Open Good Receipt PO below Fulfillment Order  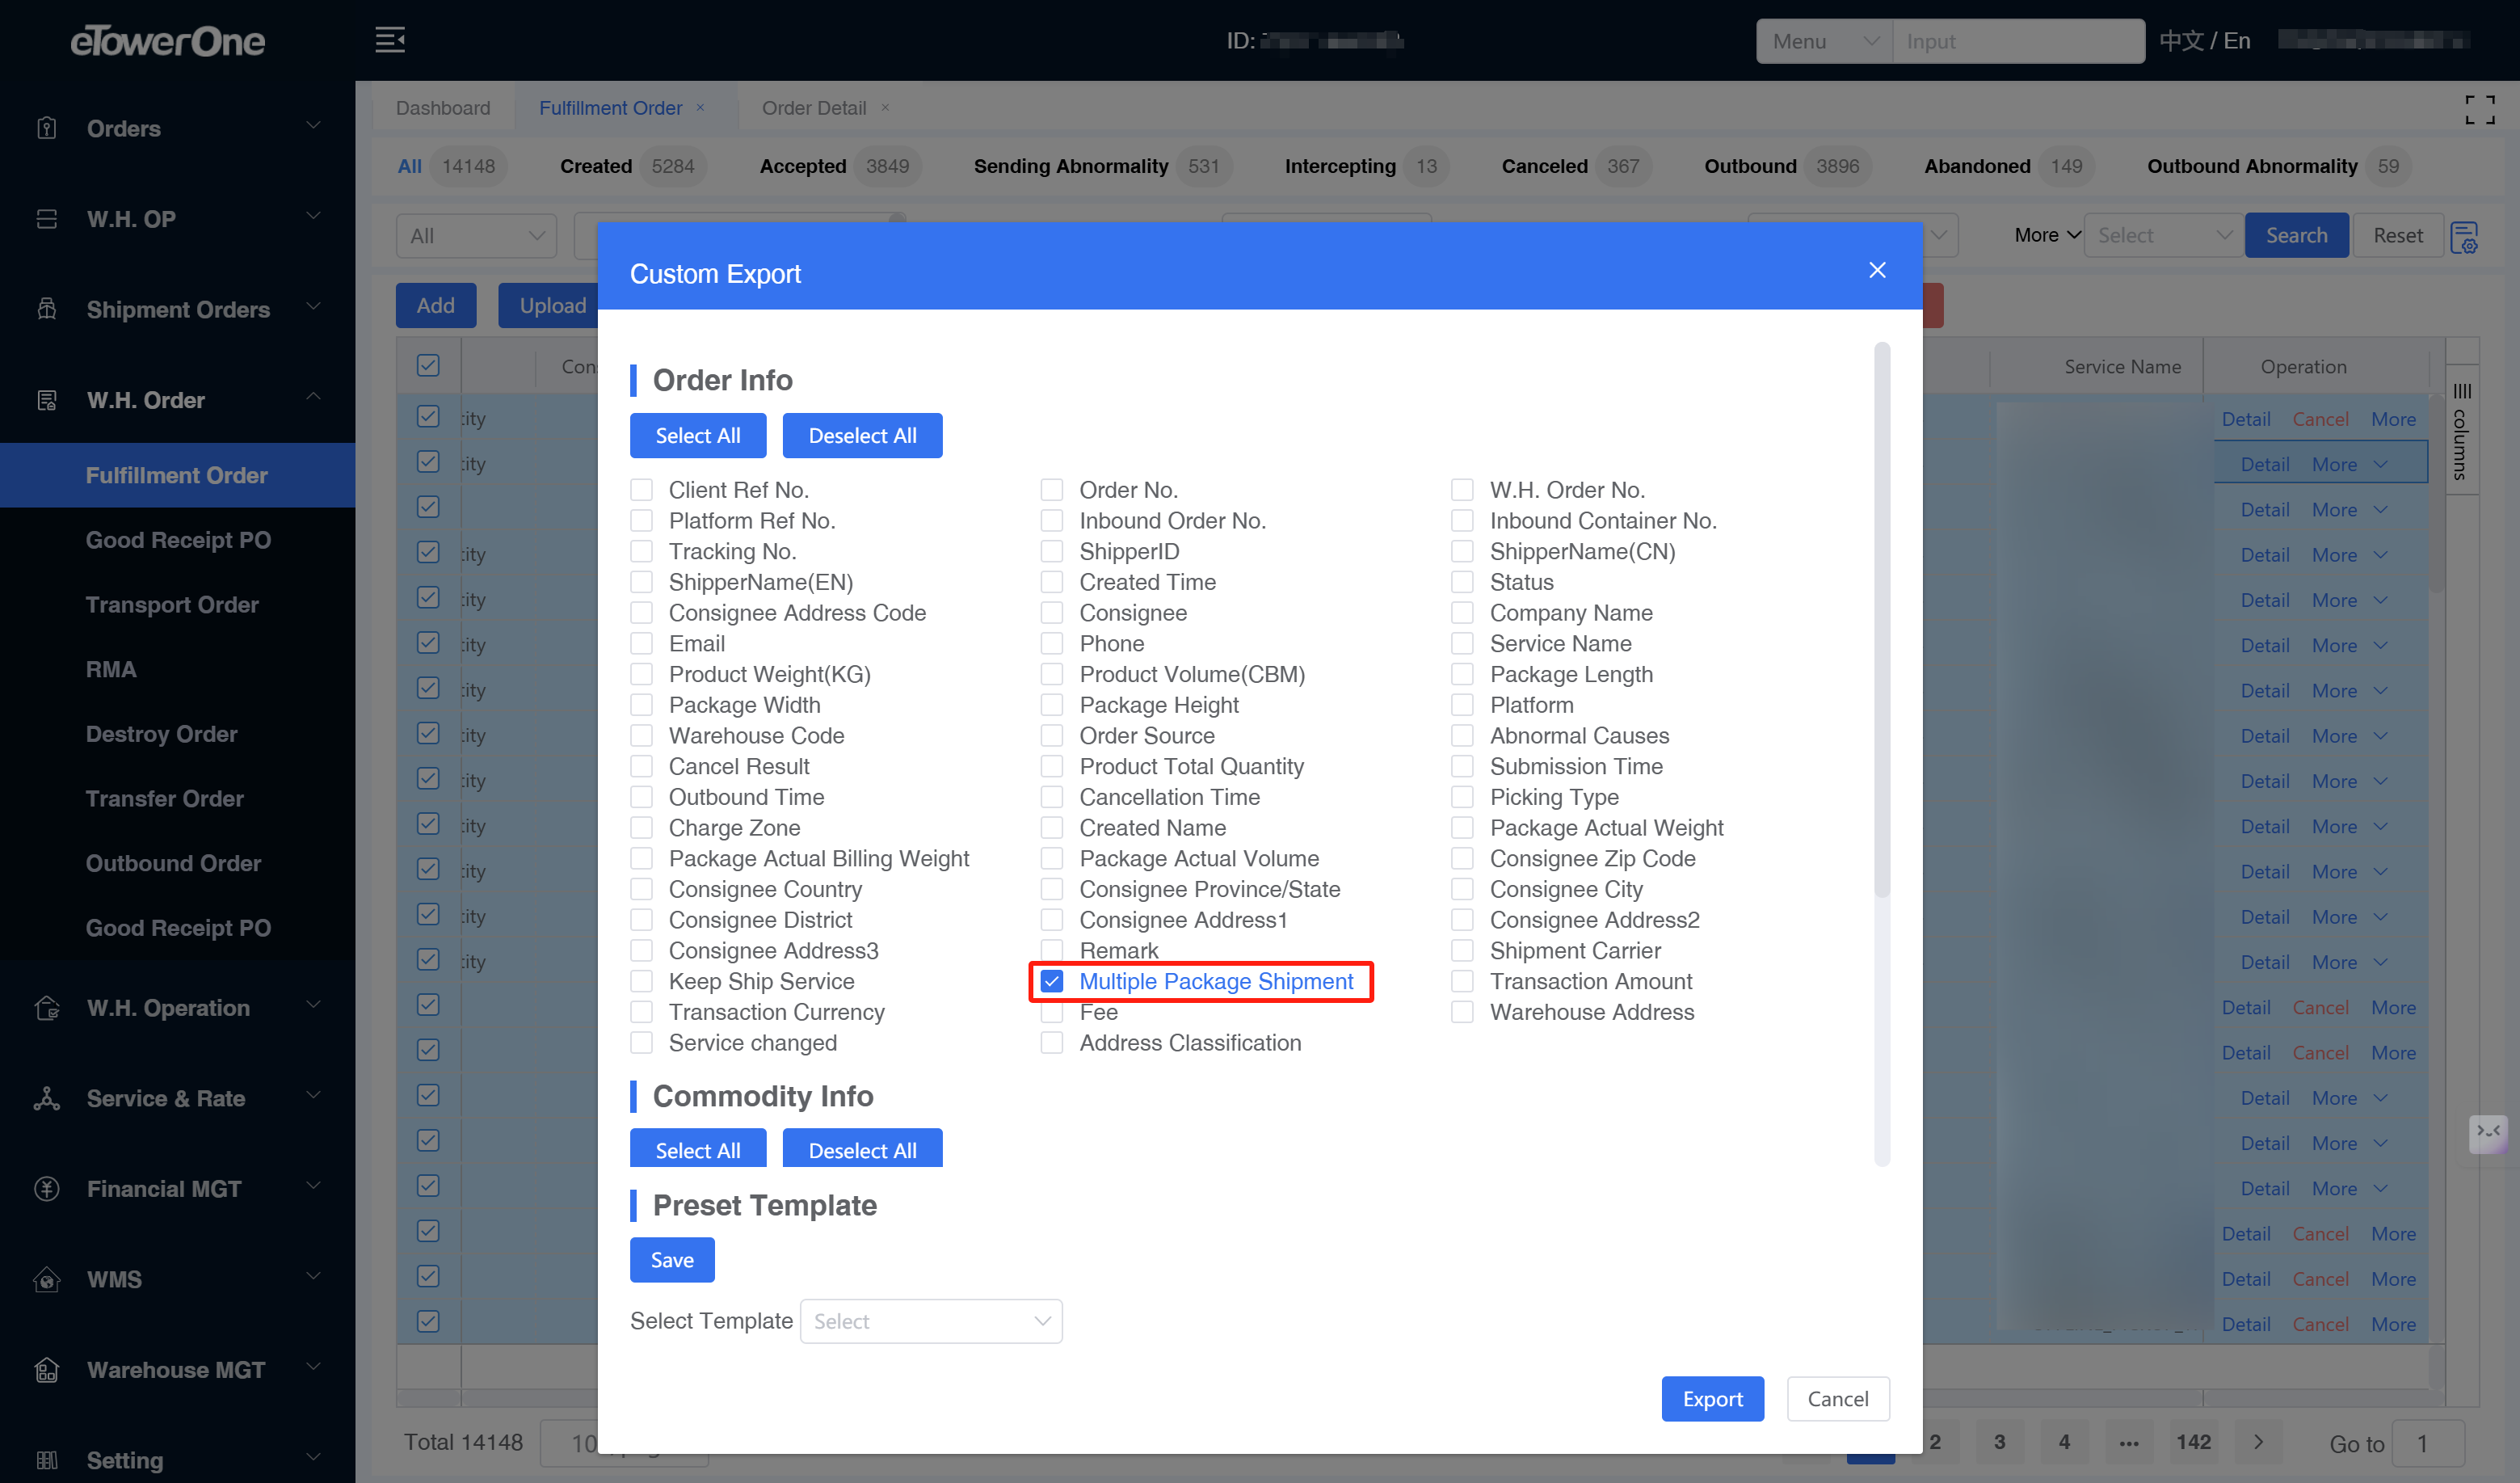pos(178,540)
